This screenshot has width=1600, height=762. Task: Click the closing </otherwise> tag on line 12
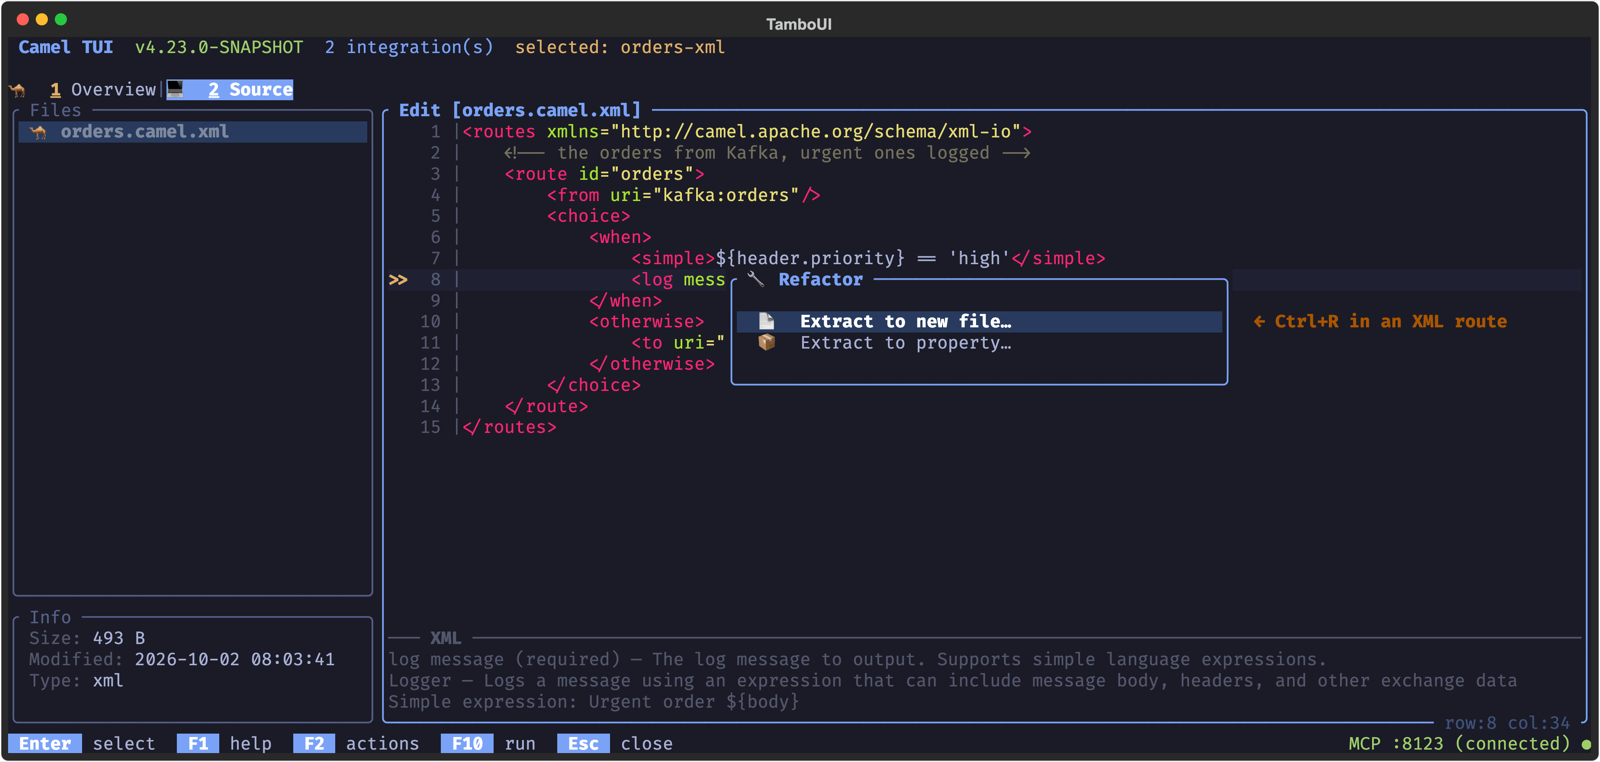tap(652, 364)
